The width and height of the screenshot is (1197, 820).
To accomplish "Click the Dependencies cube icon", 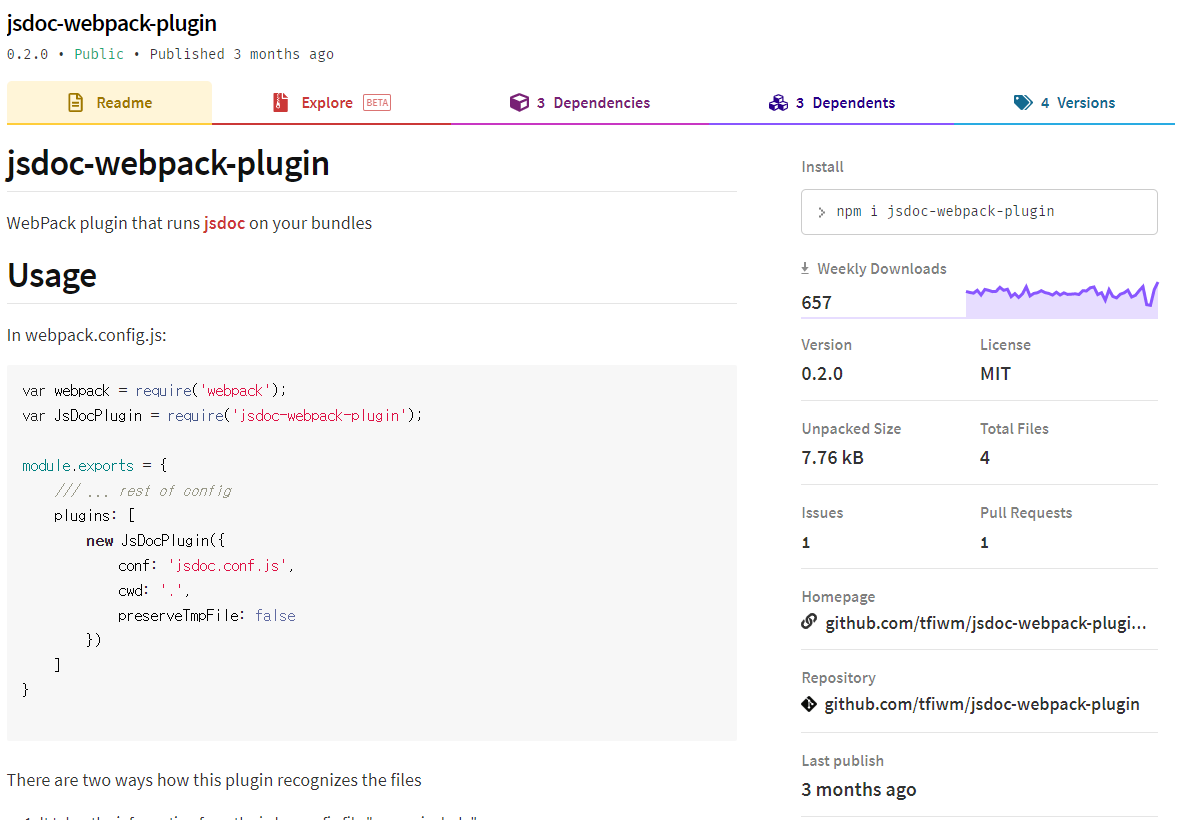I will [519, 102].
